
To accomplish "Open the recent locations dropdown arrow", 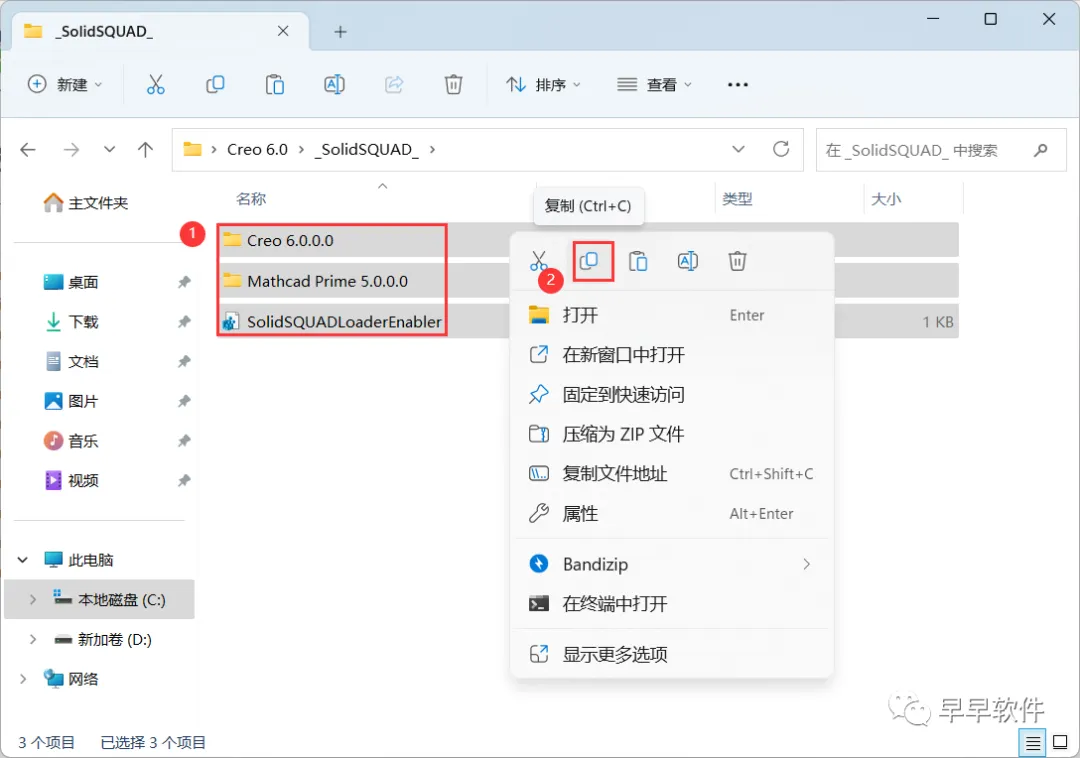I will point(110,149).
